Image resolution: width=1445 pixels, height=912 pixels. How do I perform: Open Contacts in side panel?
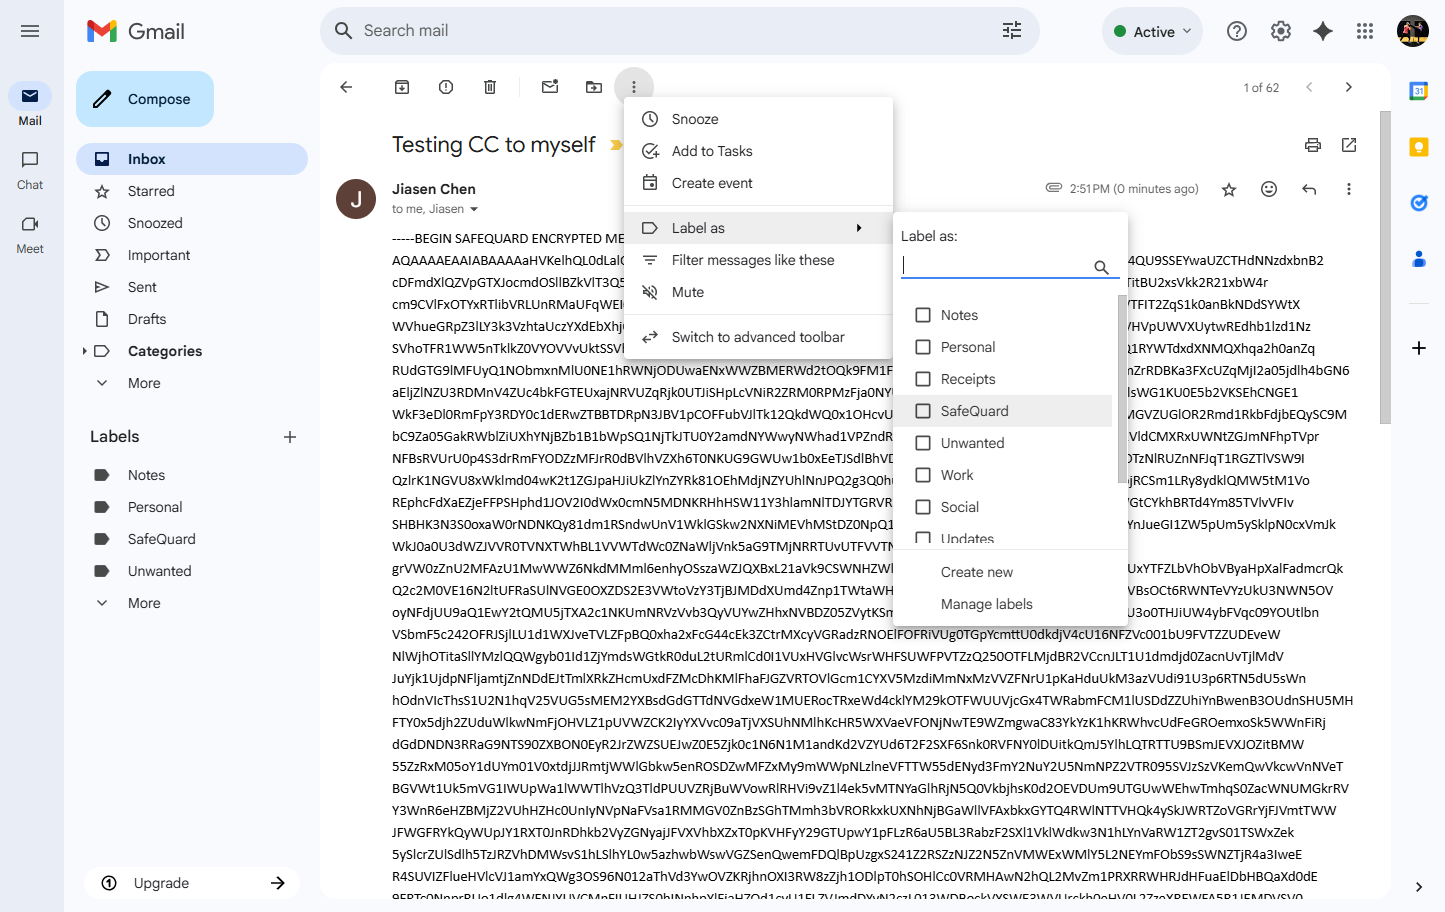click(x=1418, y=259)
